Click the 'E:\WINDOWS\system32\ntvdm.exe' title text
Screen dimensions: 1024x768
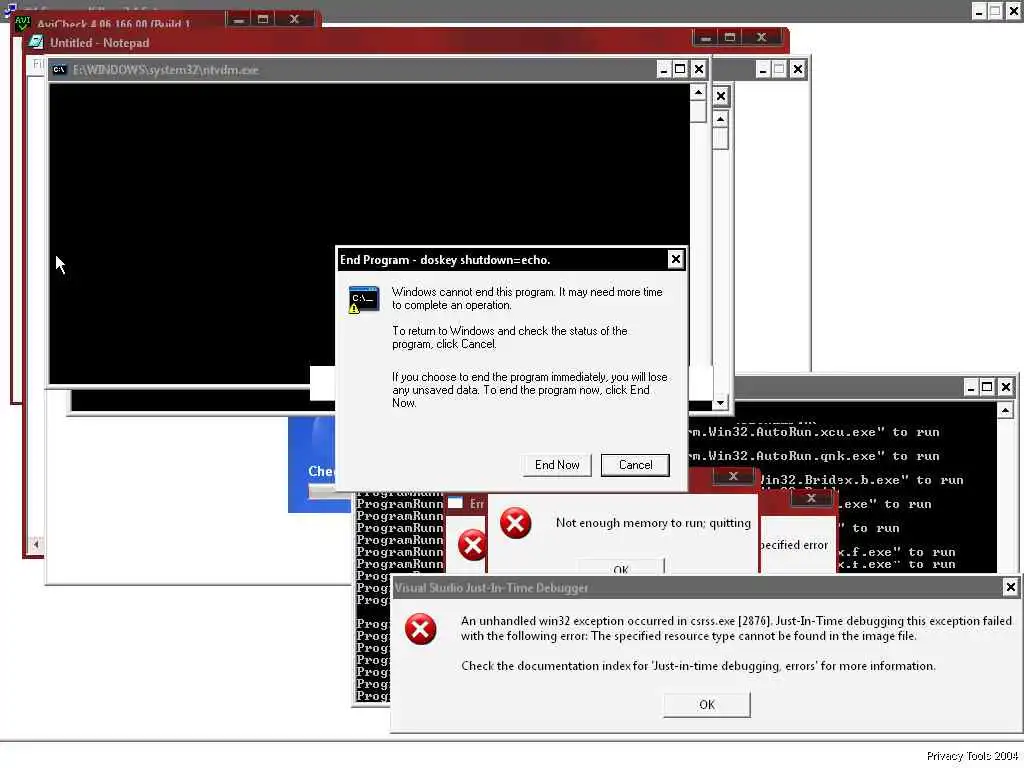(x=166, y=70)
